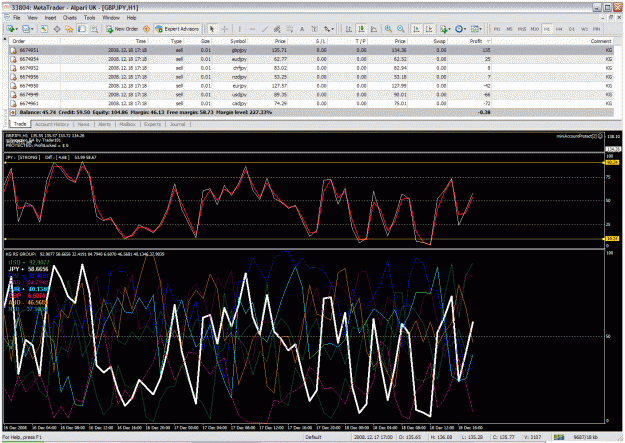Switch to the Account History tab
Viewport: 625px width, 443px height.
click(52, 124)
